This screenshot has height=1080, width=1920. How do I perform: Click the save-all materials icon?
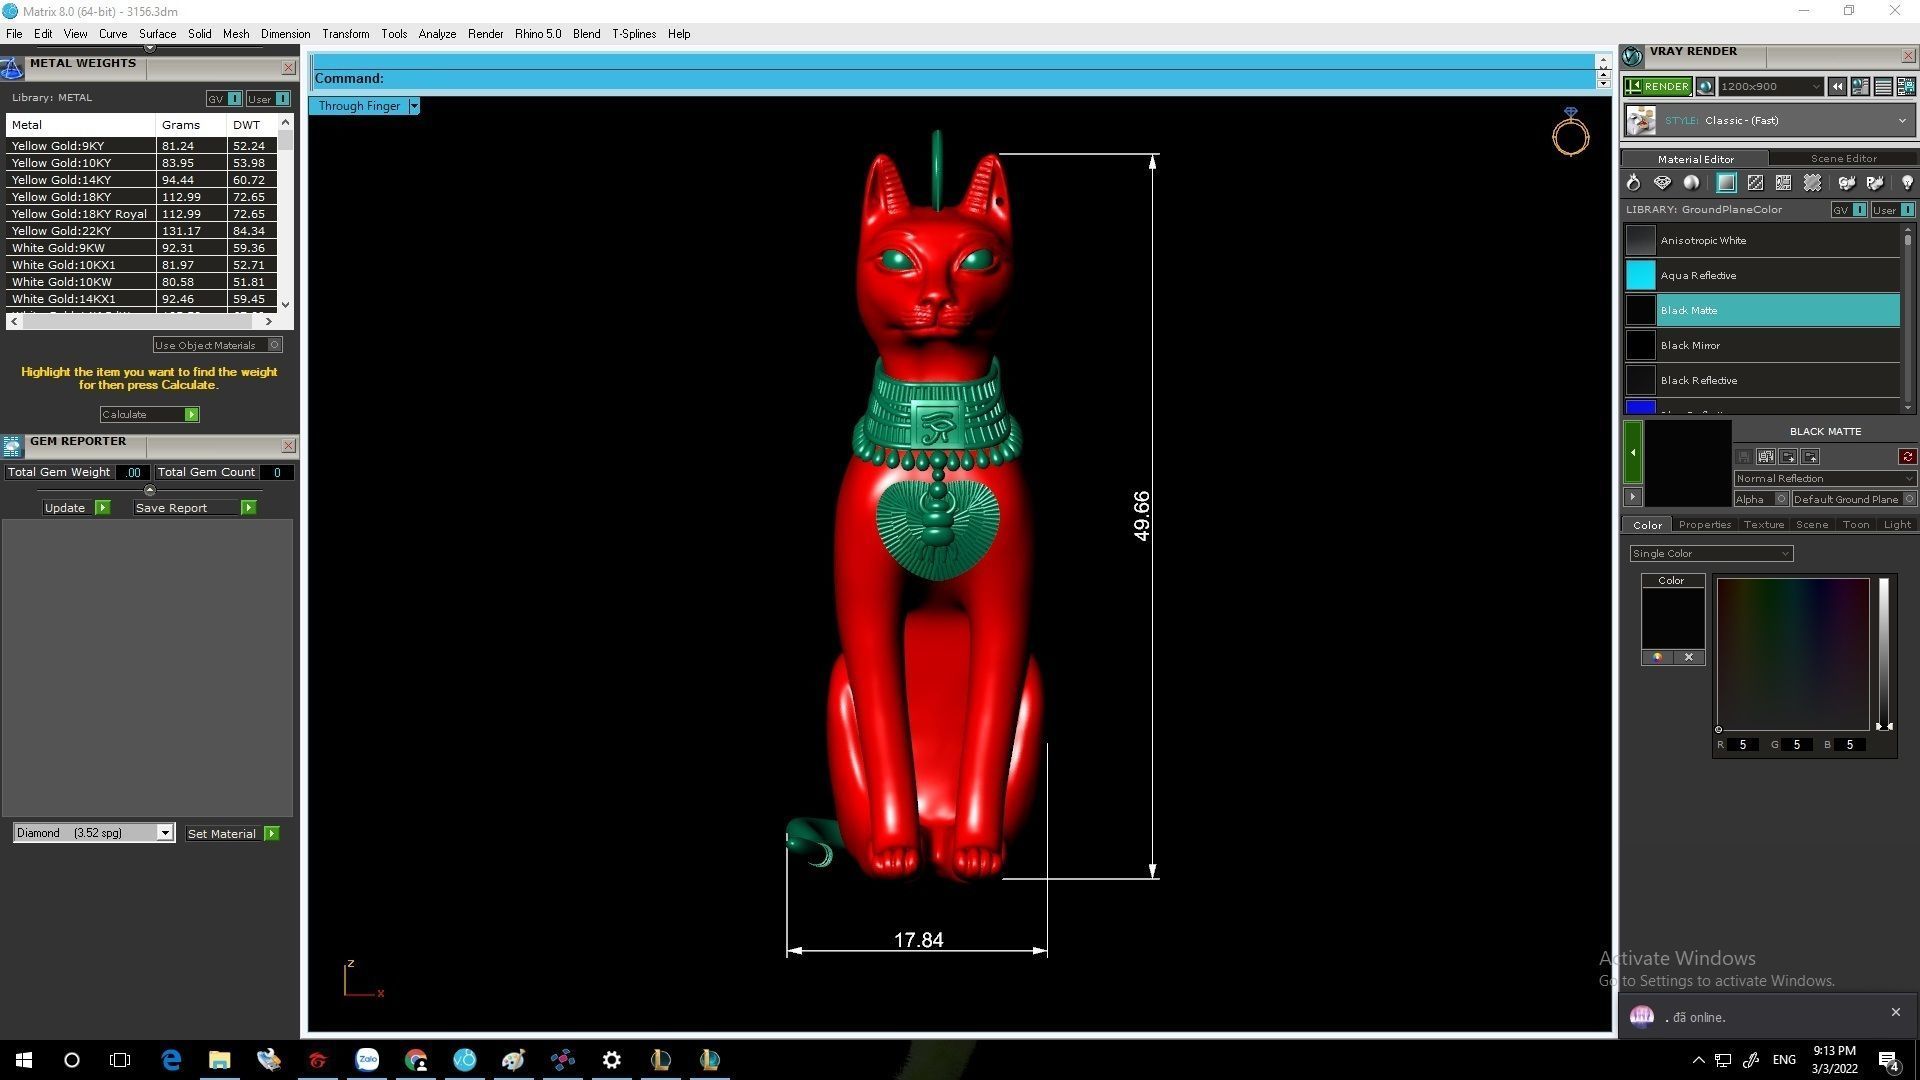(1765, 457)
